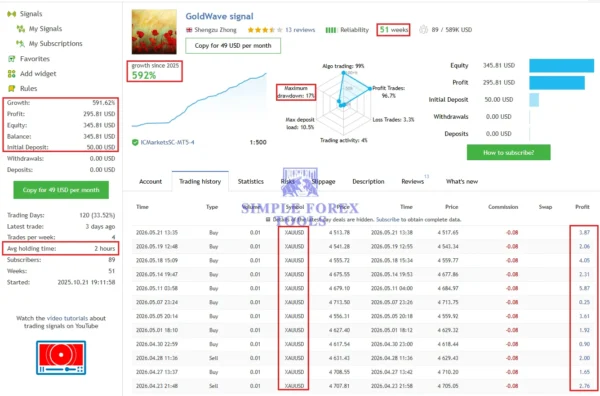
Task: Click the 51 weeks label
Action: (394, 29)
